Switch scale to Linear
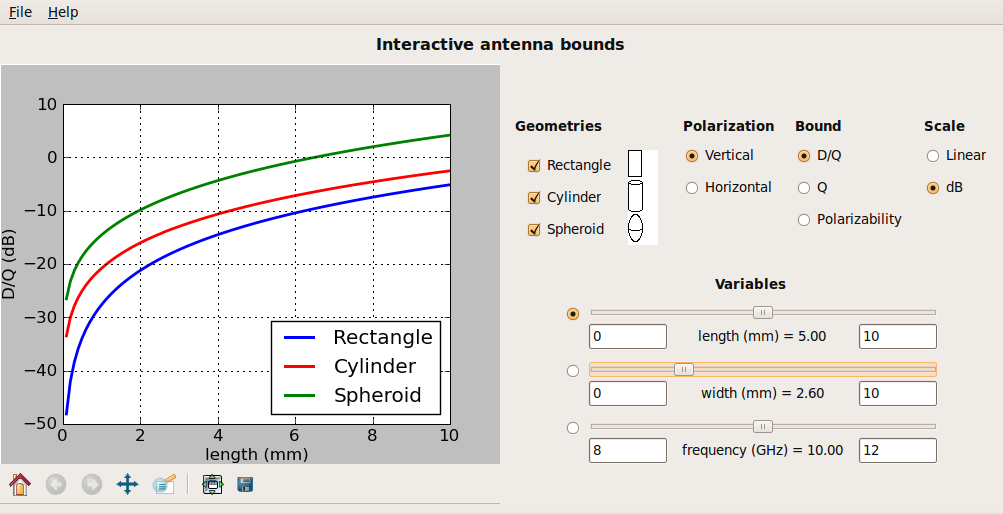Viewport: 1003px width, 514px height. click(933, 156)
